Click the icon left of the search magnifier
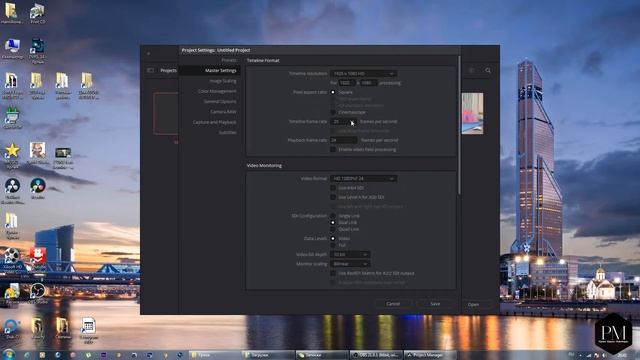 (471, 71)
